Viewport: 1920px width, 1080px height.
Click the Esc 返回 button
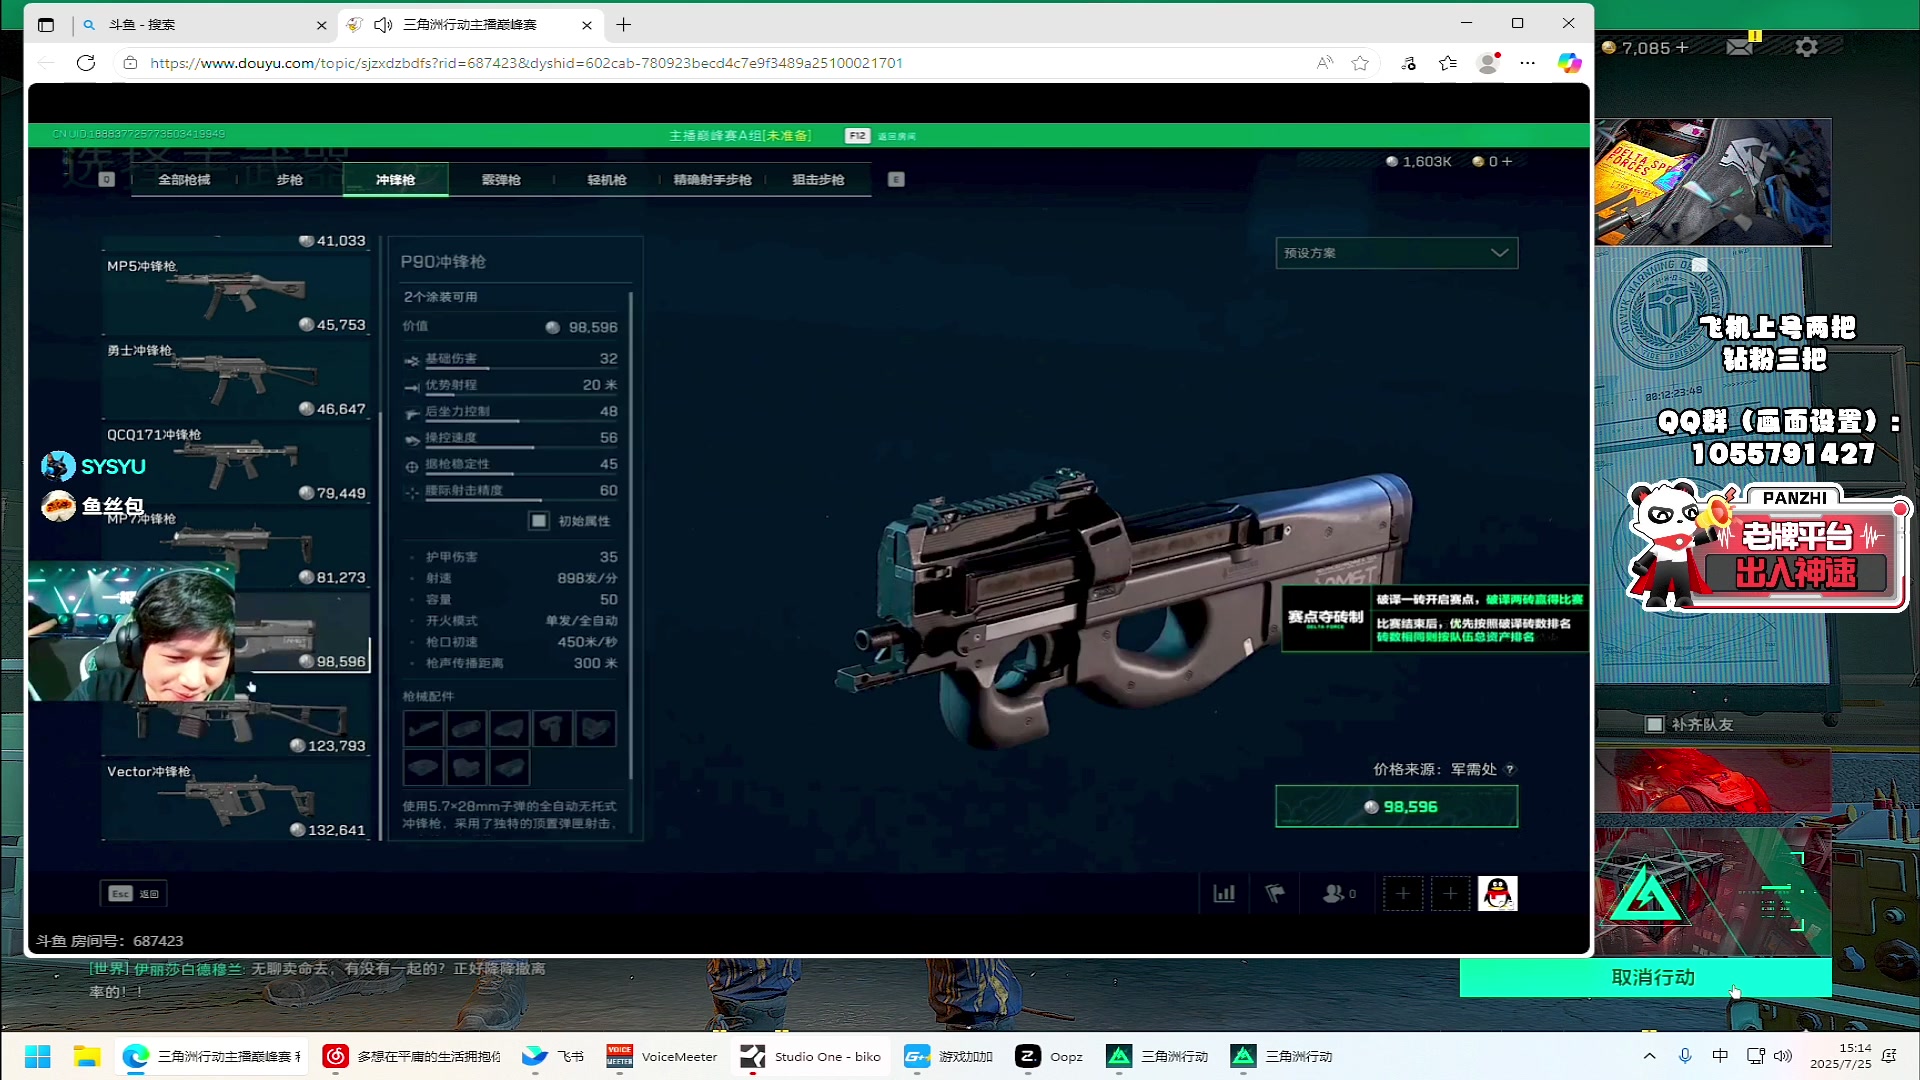pyautogui.click(x=134, y=893)
